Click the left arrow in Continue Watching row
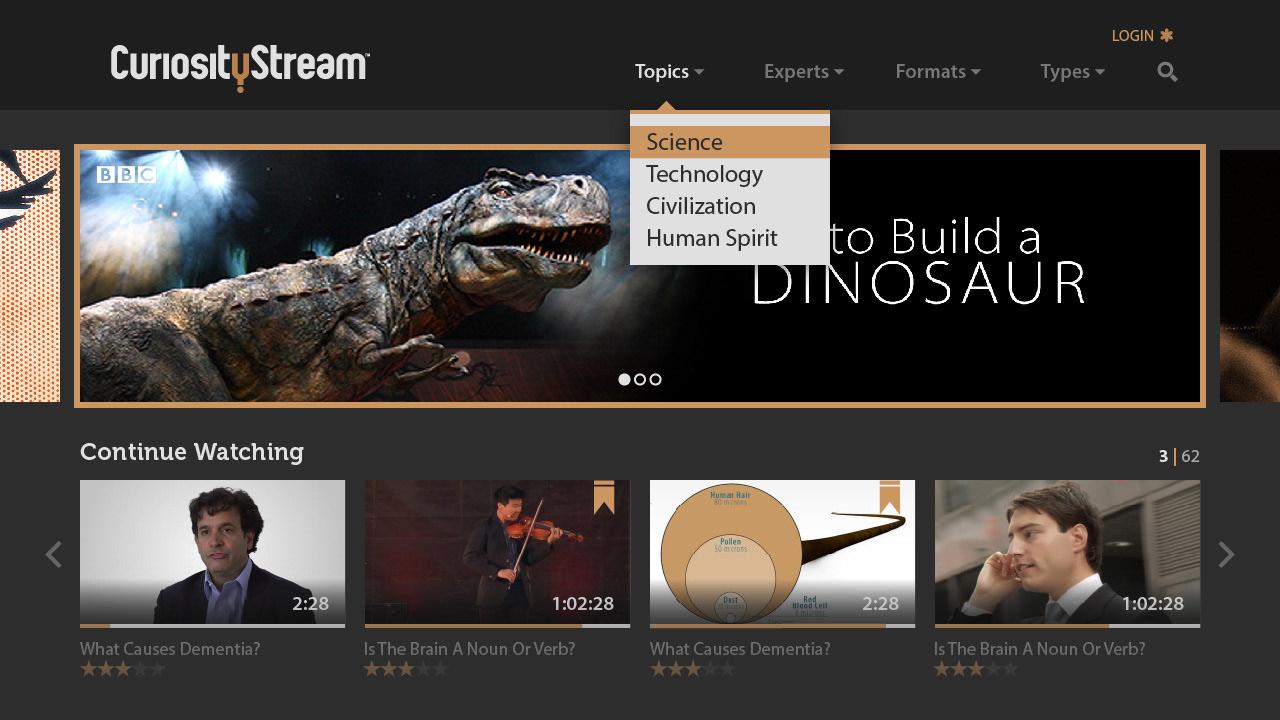Image resolution: width=1280 pixels, height=720 pixels. pos(53,554)
